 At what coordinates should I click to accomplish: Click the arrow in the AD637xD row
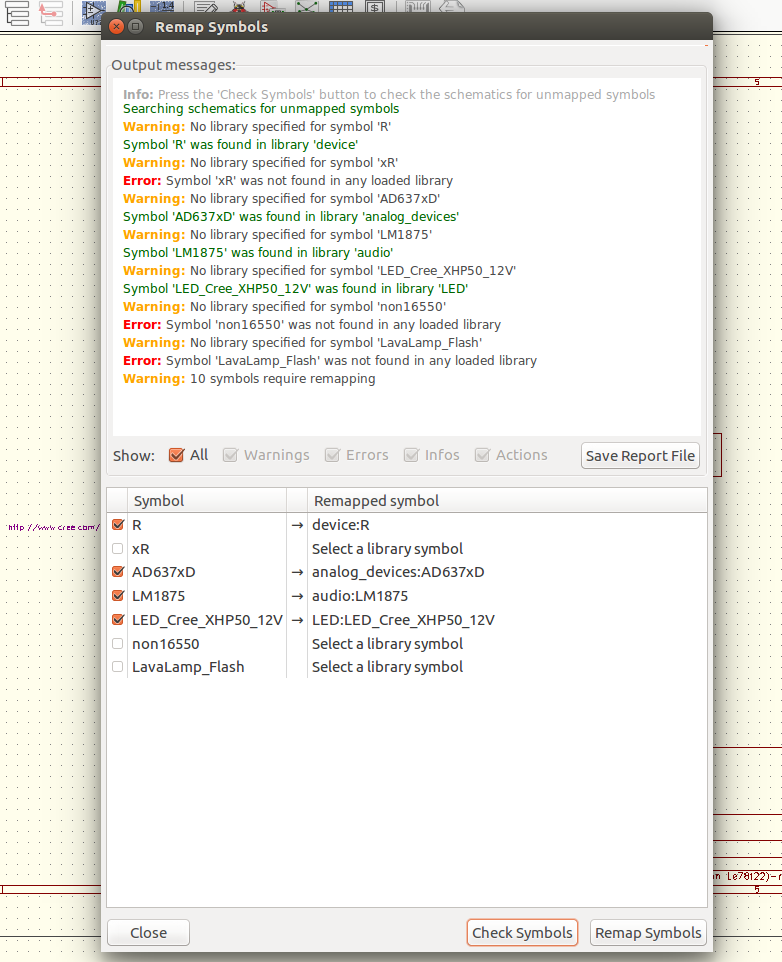[297, 573]
